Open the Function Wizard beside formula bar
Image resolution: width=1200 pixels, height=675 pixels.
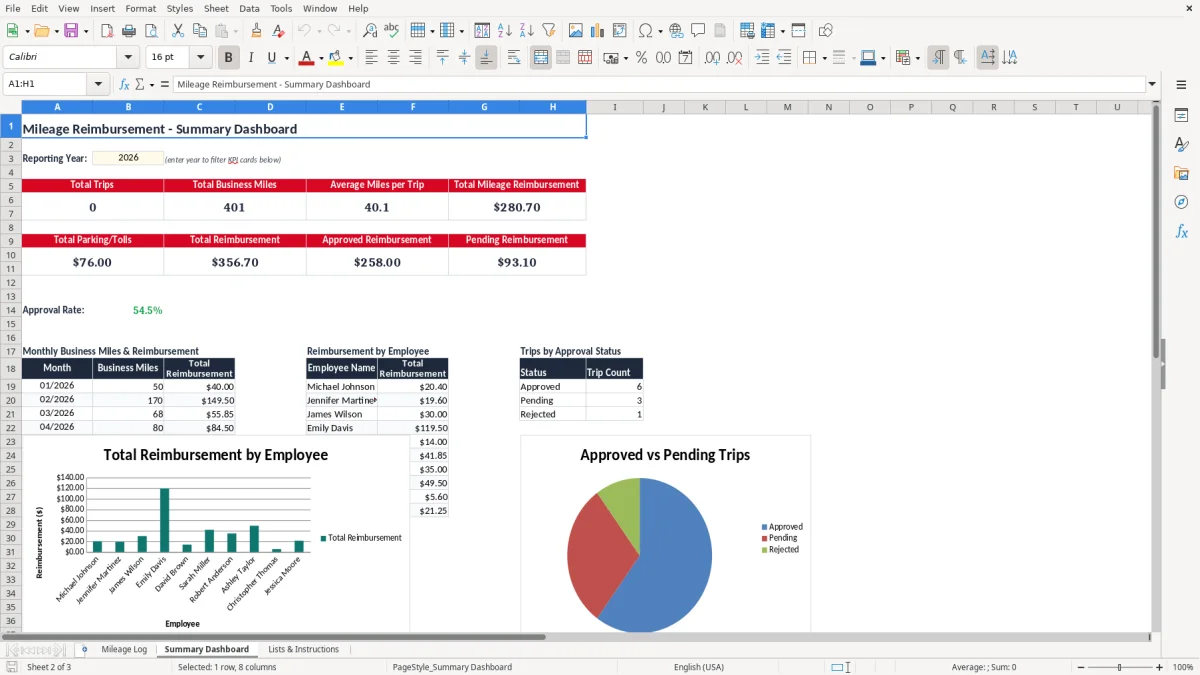[125, 84]
